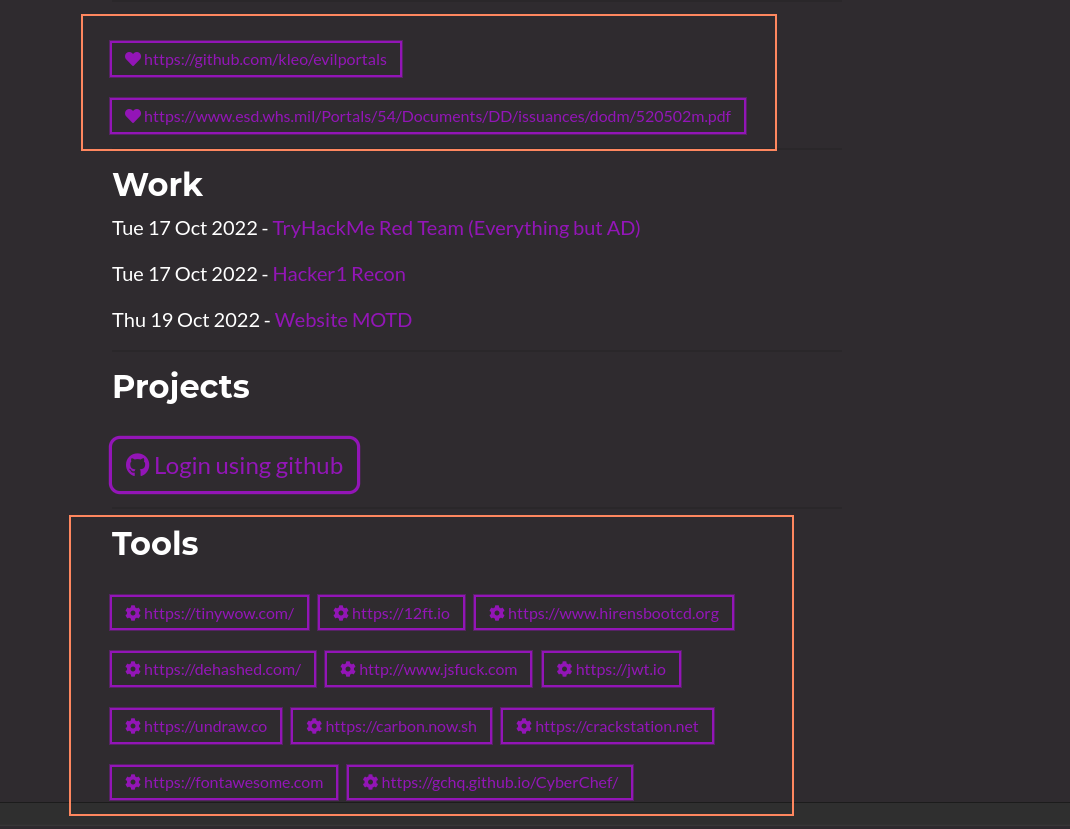The height and width of the screenshot is (829, 1070).
Task: Visit the jsfuck.com tool link
Action: point(437,669)
